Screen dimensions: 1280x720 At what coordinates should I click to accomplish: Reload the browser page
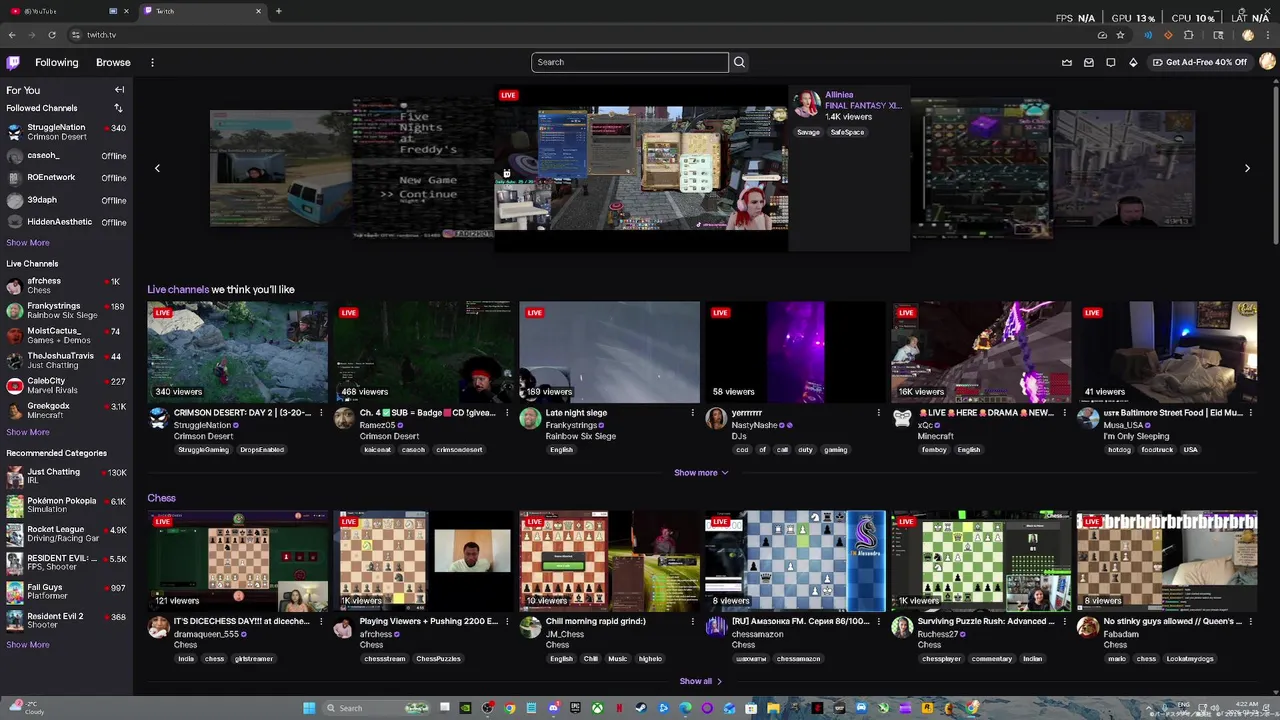(52, 35)
